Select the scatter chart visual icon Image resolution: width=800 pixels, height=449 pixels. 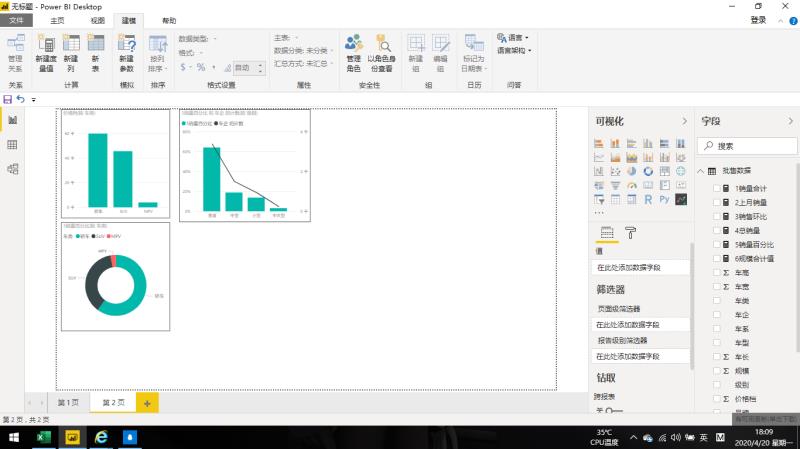pos(615,171)
